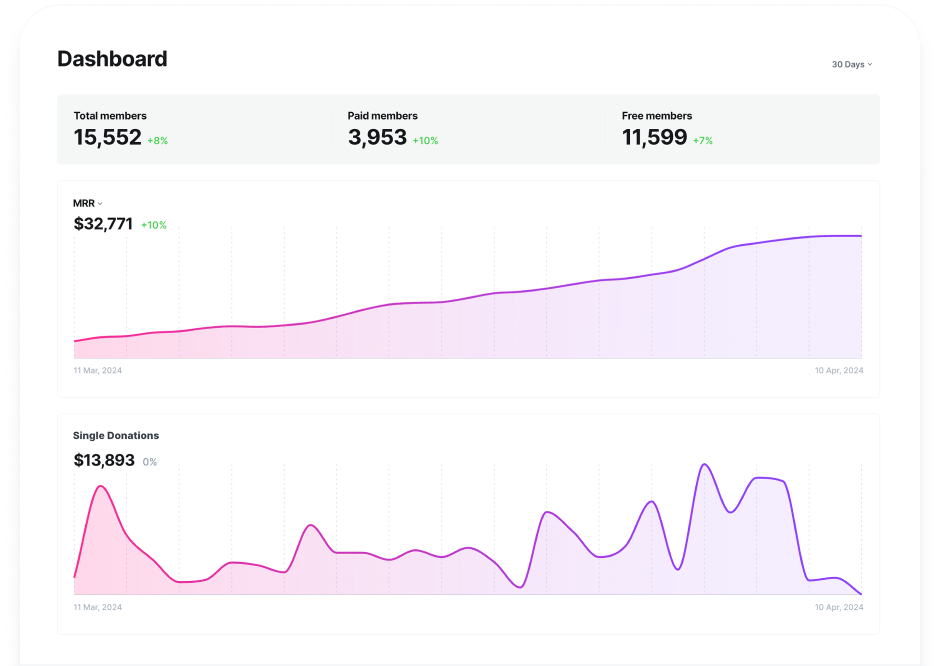
Task: Click the Single Donations chart title
Action: click(x=116, y=436)
